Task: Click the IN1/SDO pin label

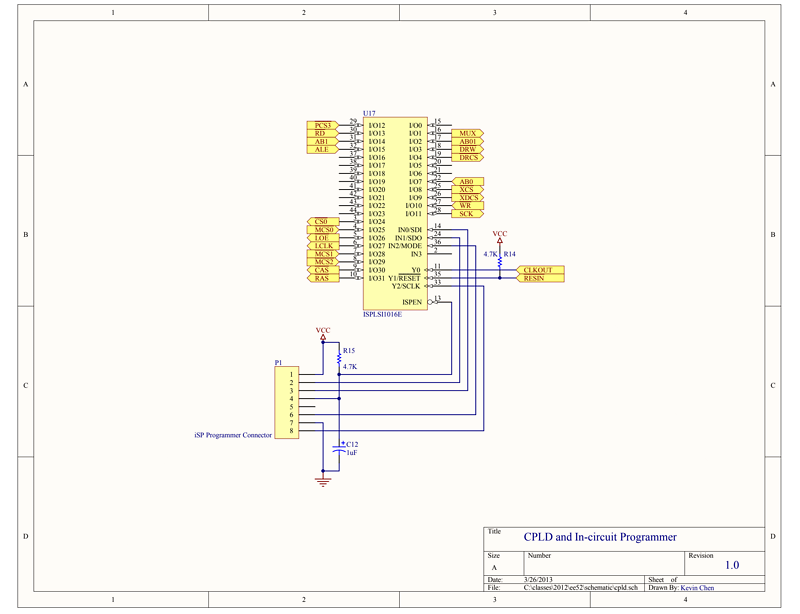Action: [409, 238]
